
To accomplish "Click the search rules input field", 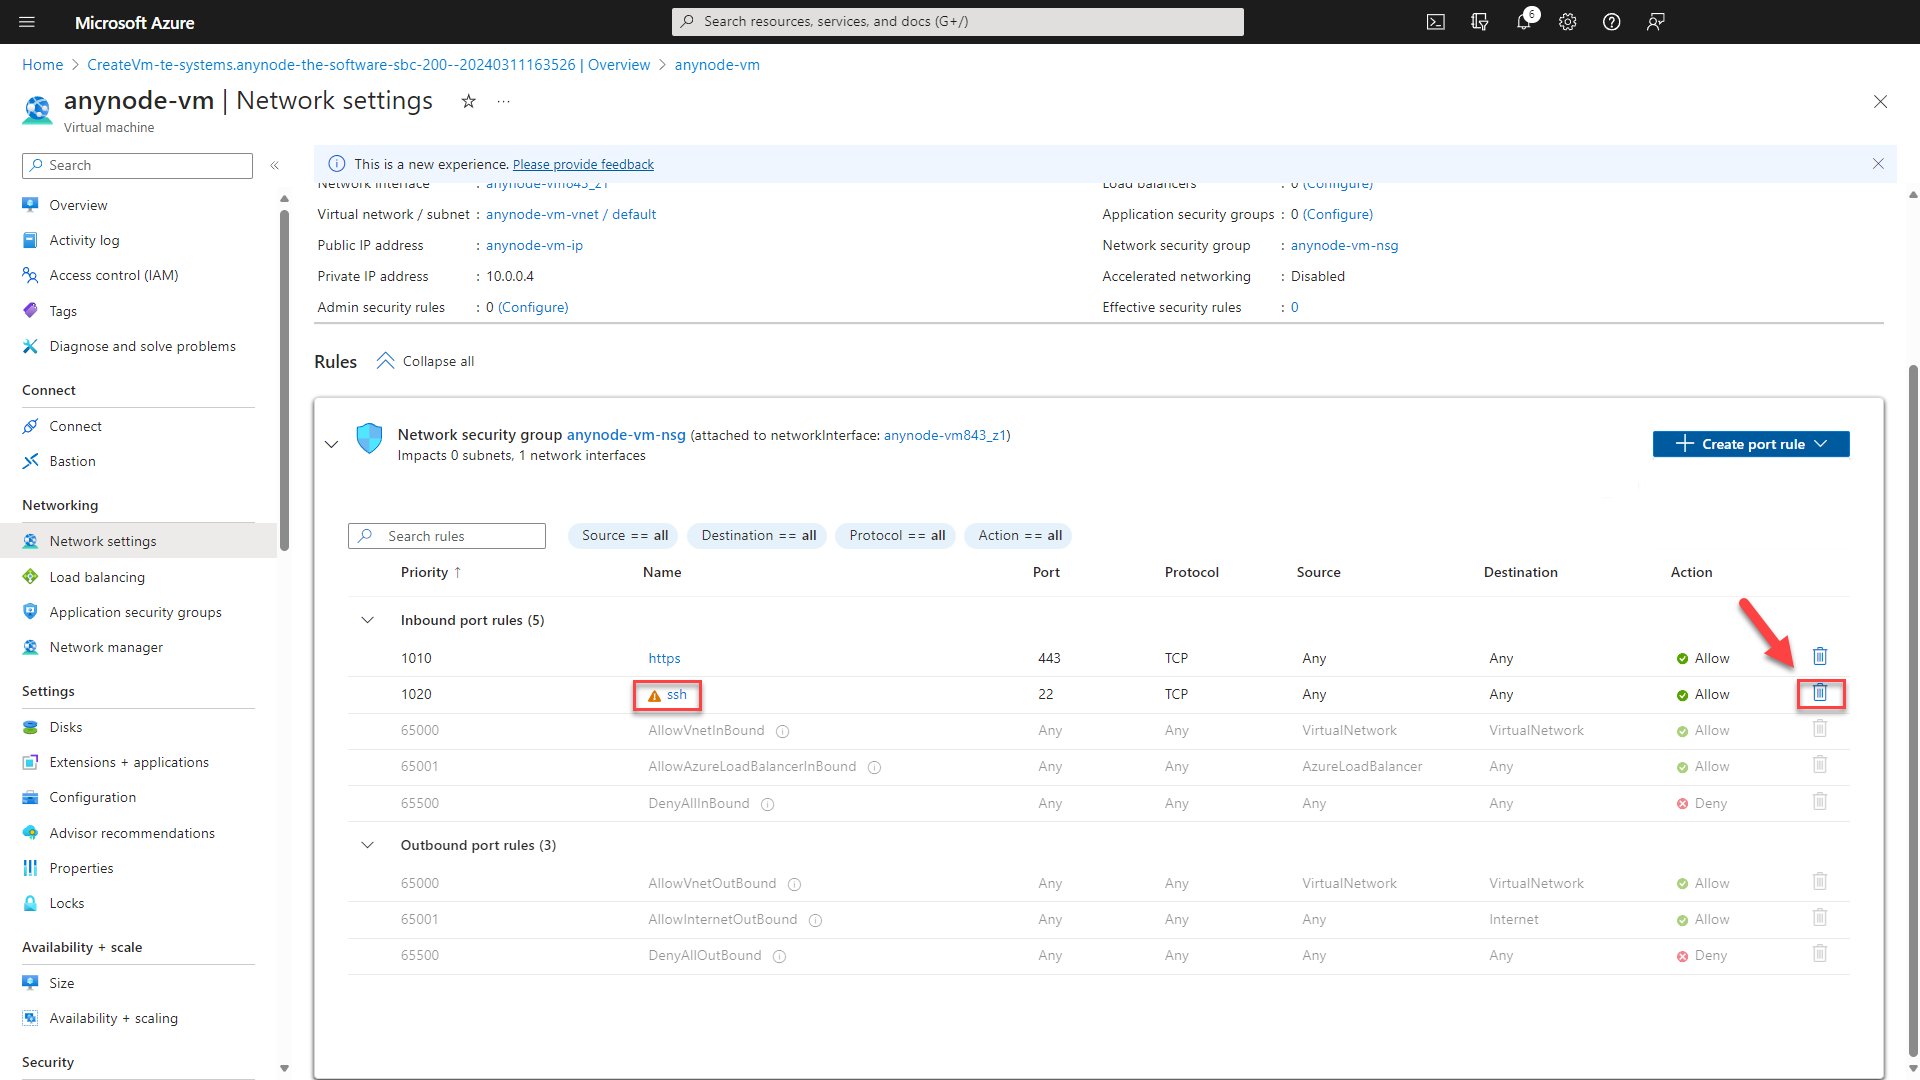I will pos(446,534).
